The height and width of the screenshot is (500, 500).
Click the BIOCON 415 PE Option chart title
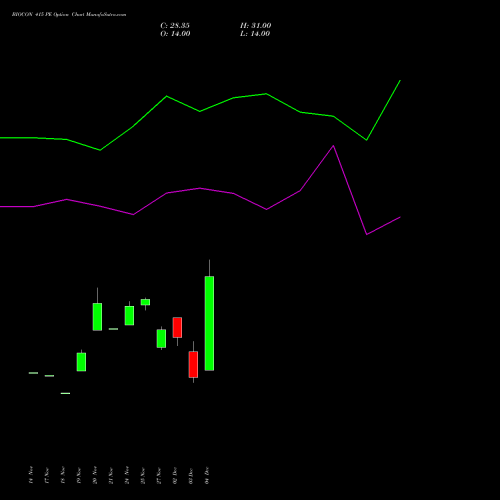69,15
